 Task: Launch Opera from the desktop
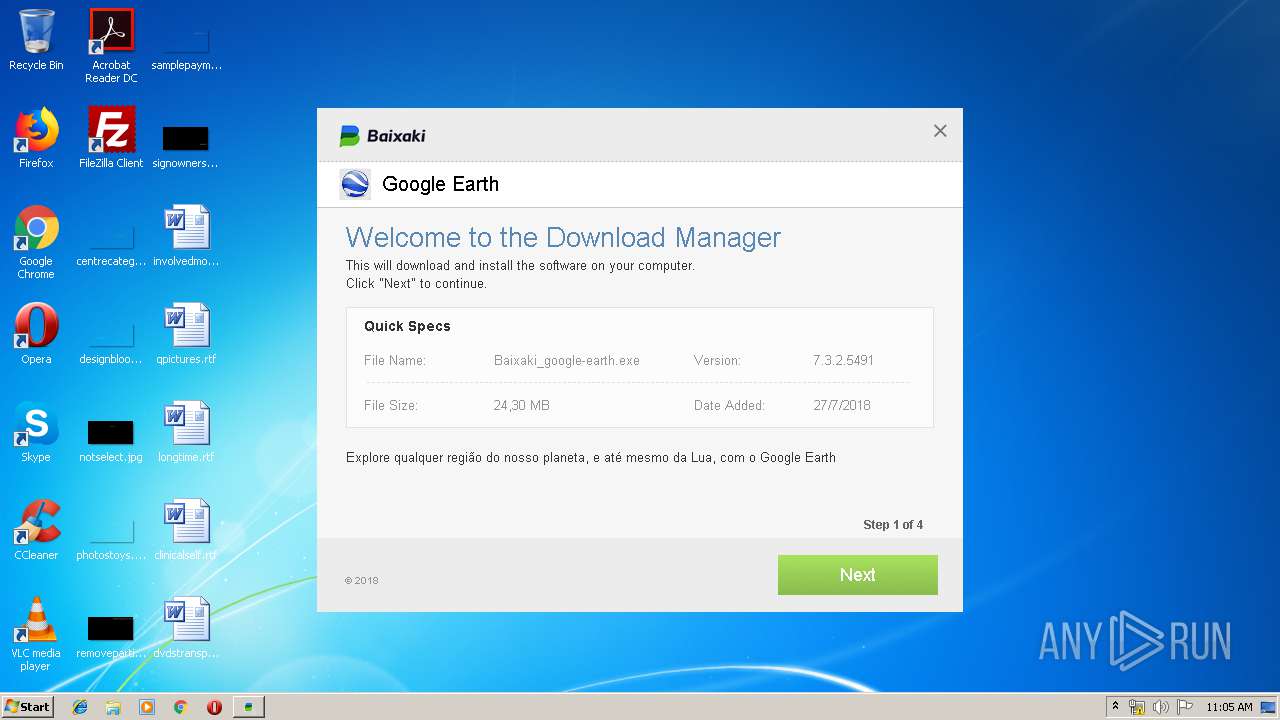[36, 334]
